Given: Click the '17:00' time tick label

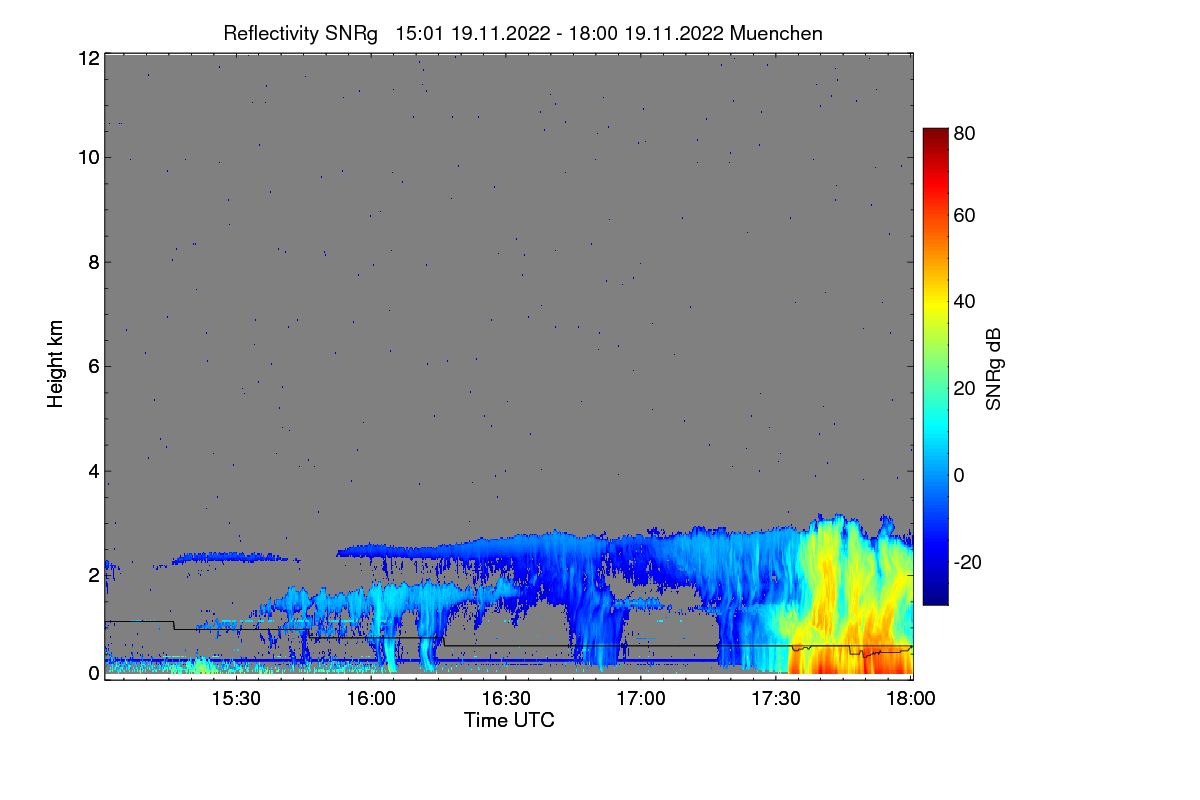Looking at the screenshot, I should (641, 698).
